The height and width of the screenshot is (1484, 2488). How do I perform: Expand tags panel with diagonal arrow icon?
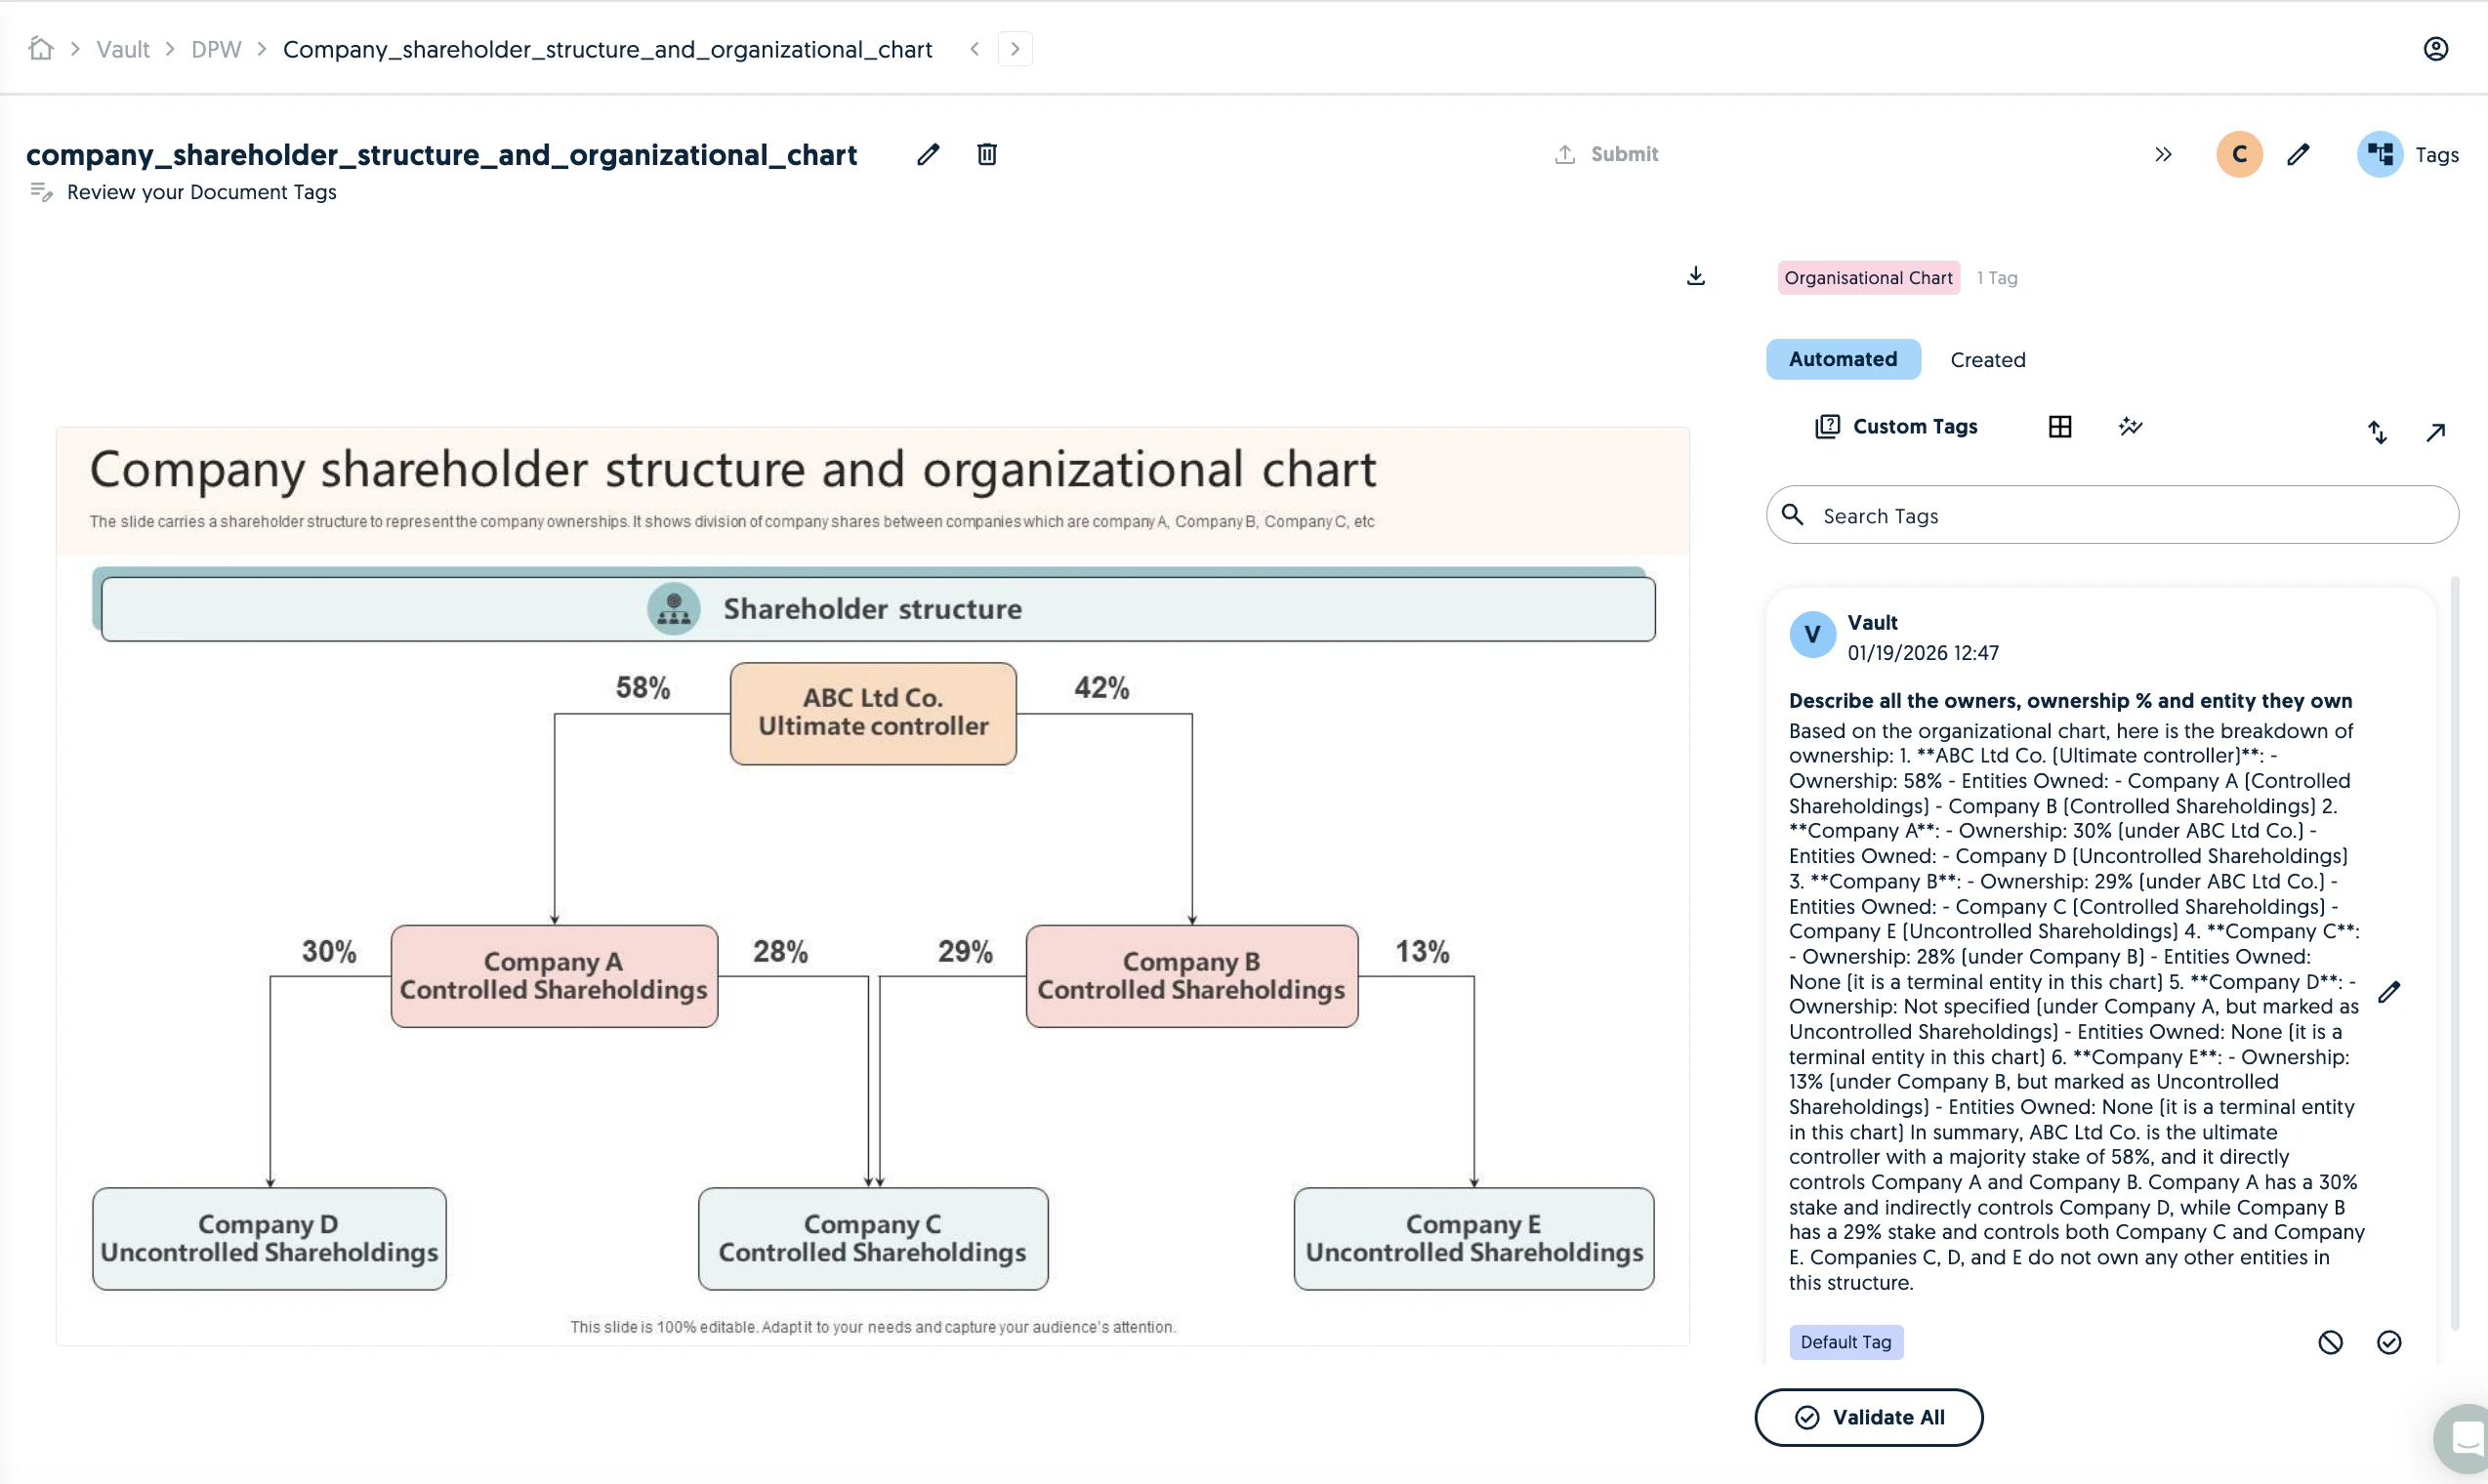point(2436,432)
